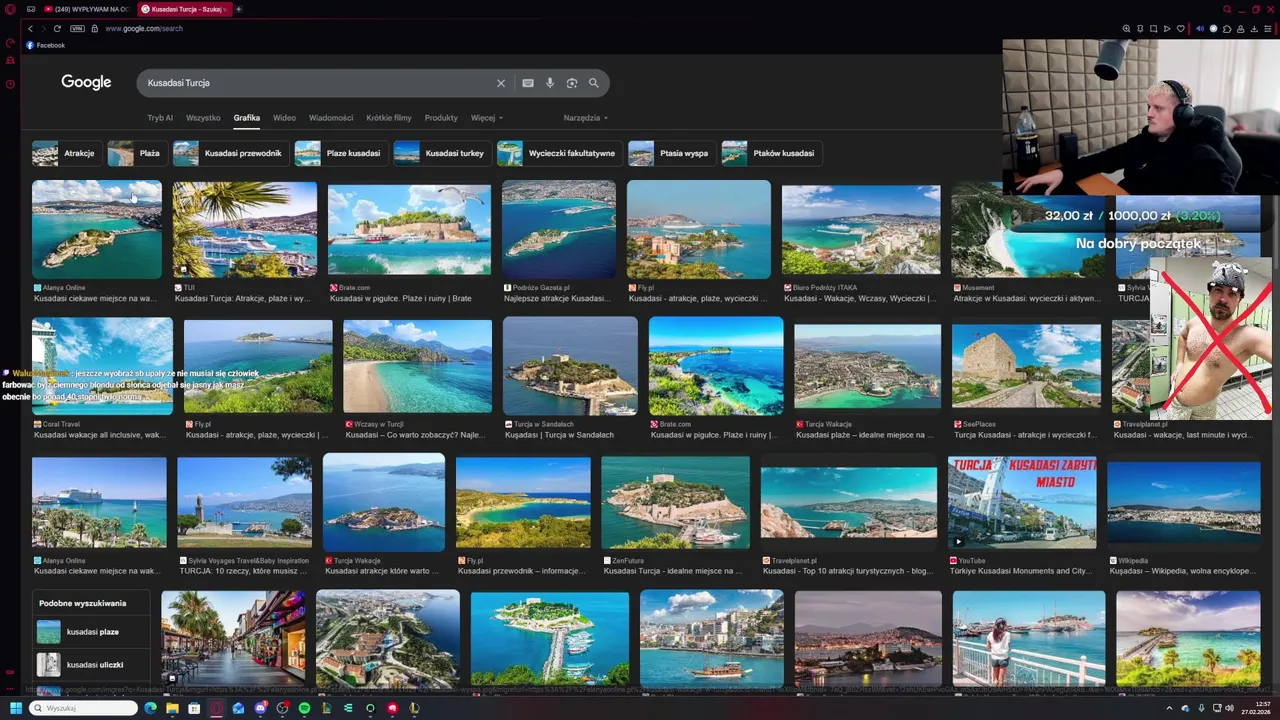The image size is (1280, 720).
Task: Open Biuro Podróży ITAKA image result
Action: tap(861, 230)
